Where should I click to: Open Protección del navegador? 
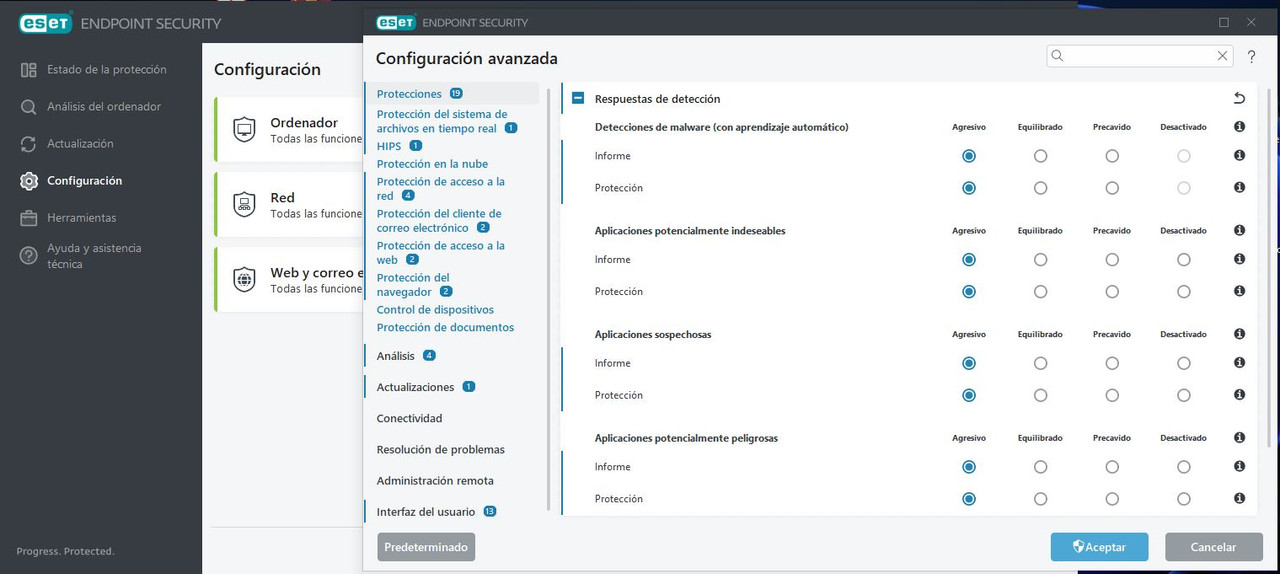tap(413, 285)
